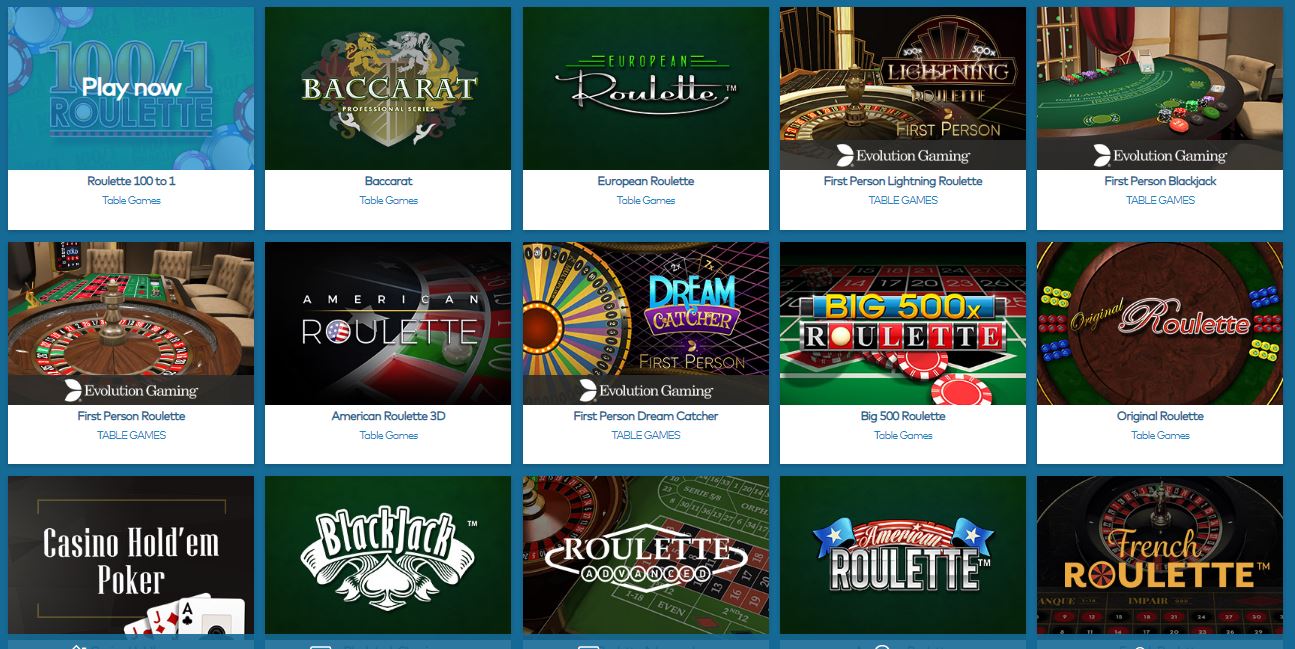Open Casino Hold'em Poker thumbnail
1295x649 pixels.
point(131,556)
